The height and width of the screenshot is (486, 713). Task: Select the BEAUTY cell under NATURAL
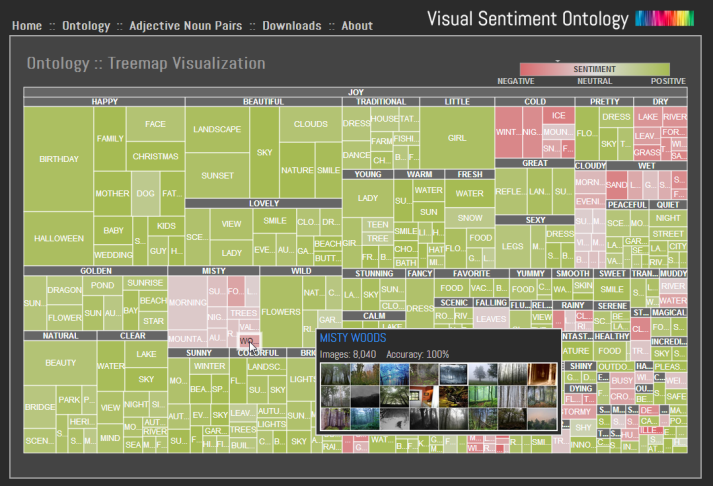pyautogui.click(x=60, y=363)
